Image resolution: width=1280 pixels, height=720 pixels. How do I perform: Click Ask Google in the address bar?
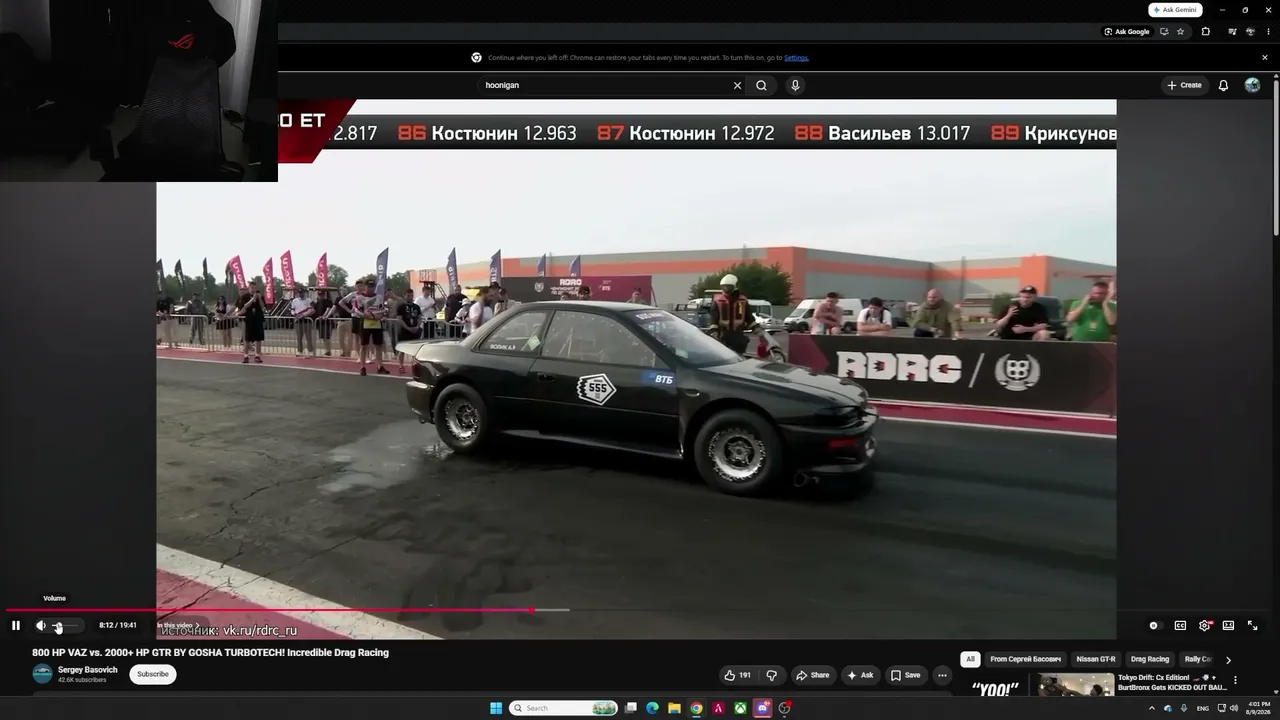[x=1127, y=32]
